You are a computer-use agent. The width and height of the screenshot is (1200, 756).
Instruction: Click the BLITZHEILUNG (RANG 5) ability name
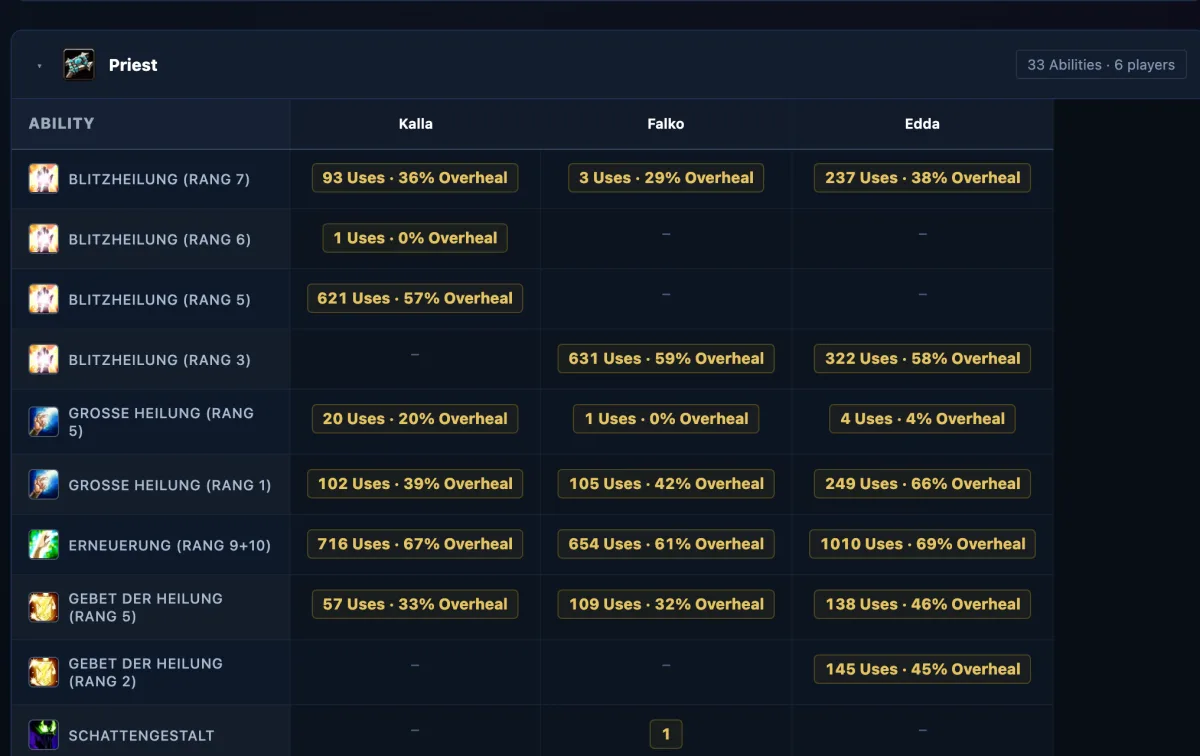[159, 300]
